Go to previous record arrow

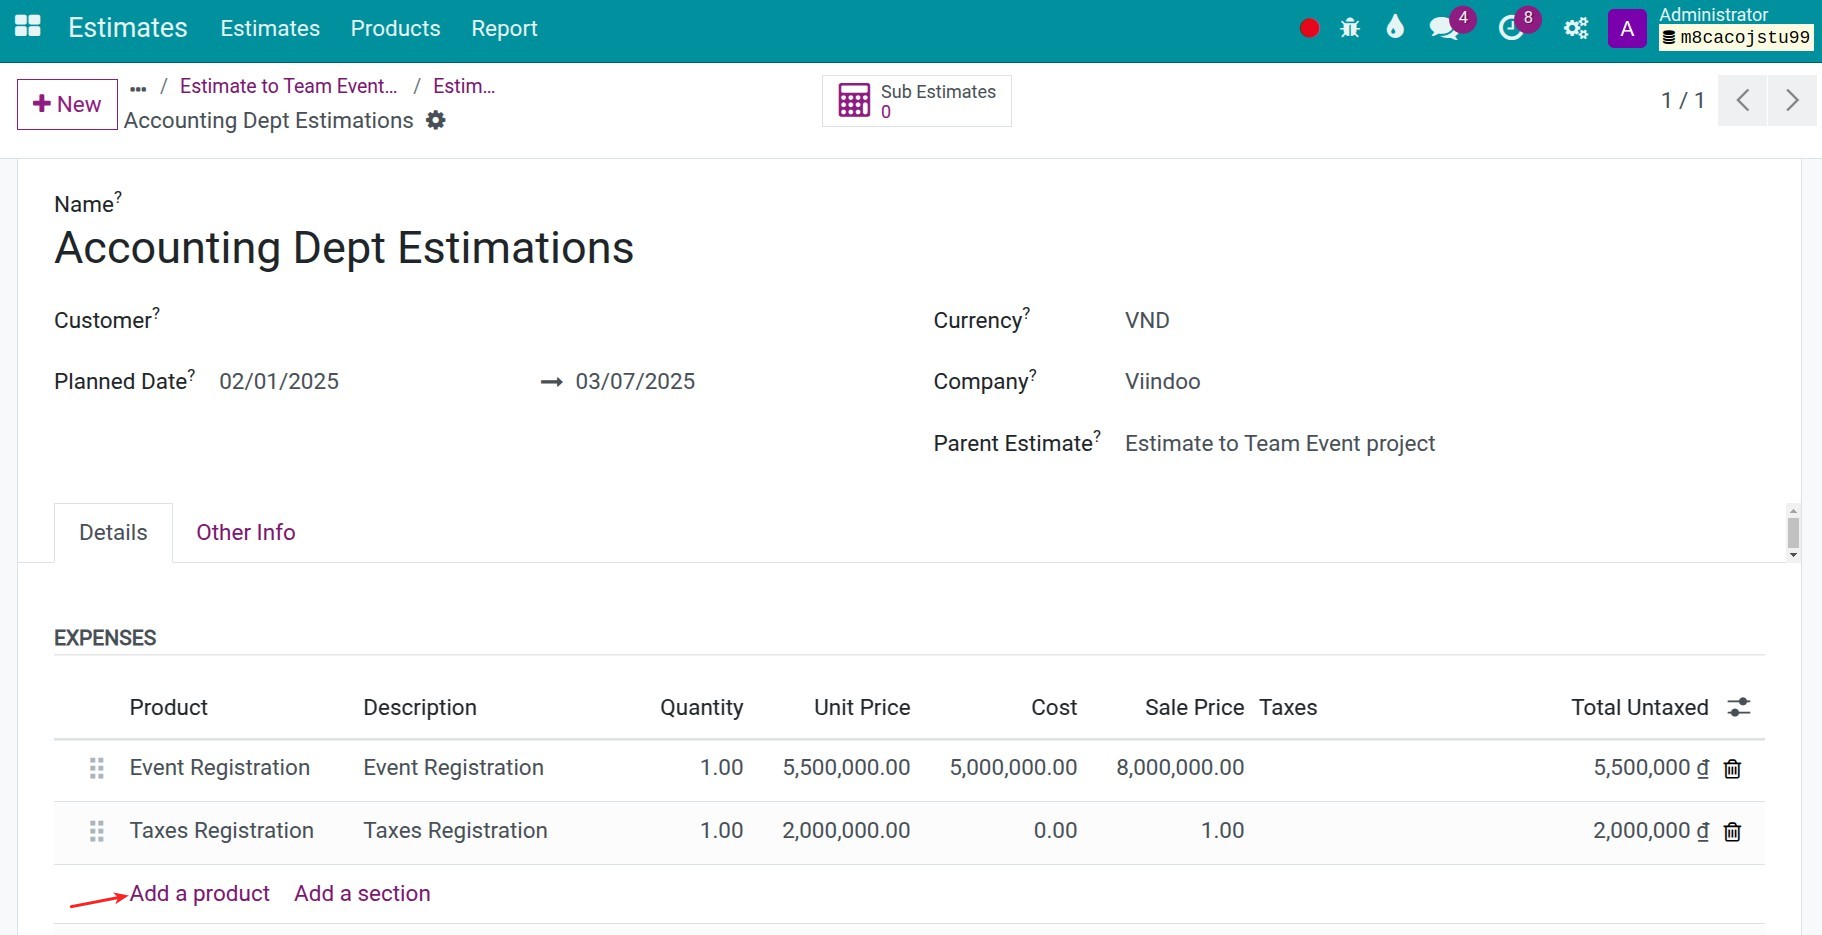(x=1743, y=100)
